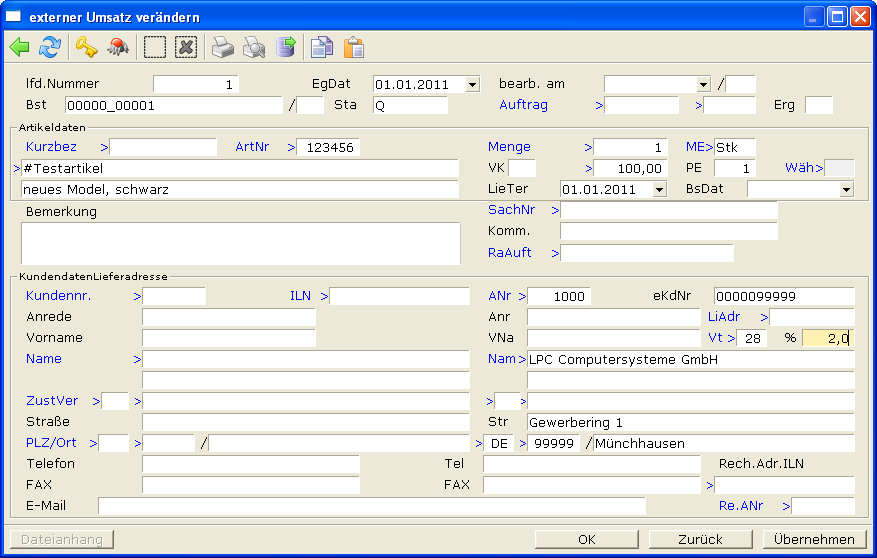Click the database export icon
Image resolution: width=877 pixels, height=558 pixels.
pos(286,47)
